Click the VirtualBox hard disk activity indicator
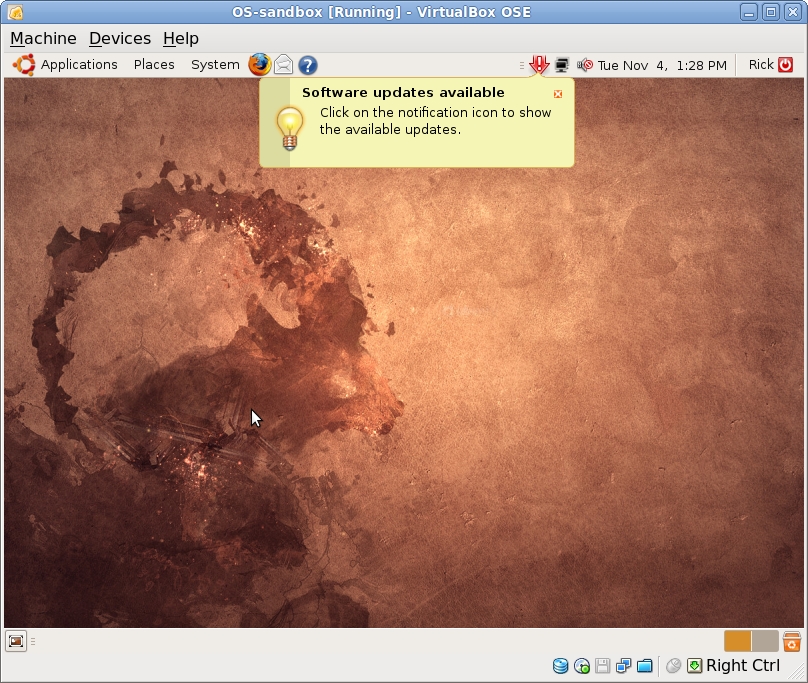 [x=560, y=666]
